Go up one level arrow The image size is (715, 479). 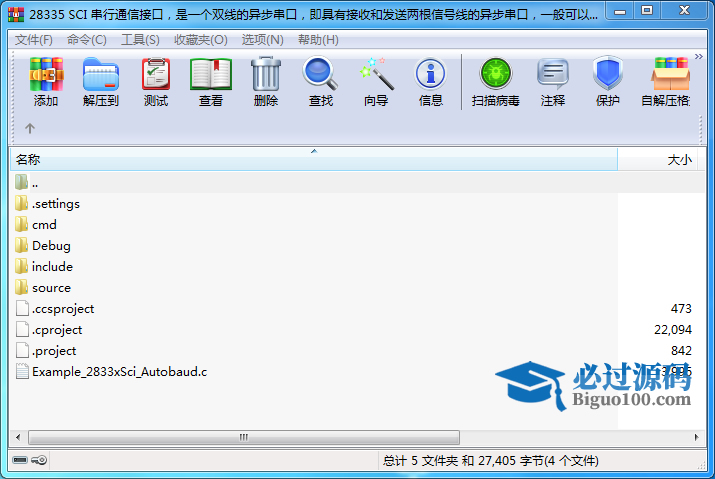[x=30, y=128]
